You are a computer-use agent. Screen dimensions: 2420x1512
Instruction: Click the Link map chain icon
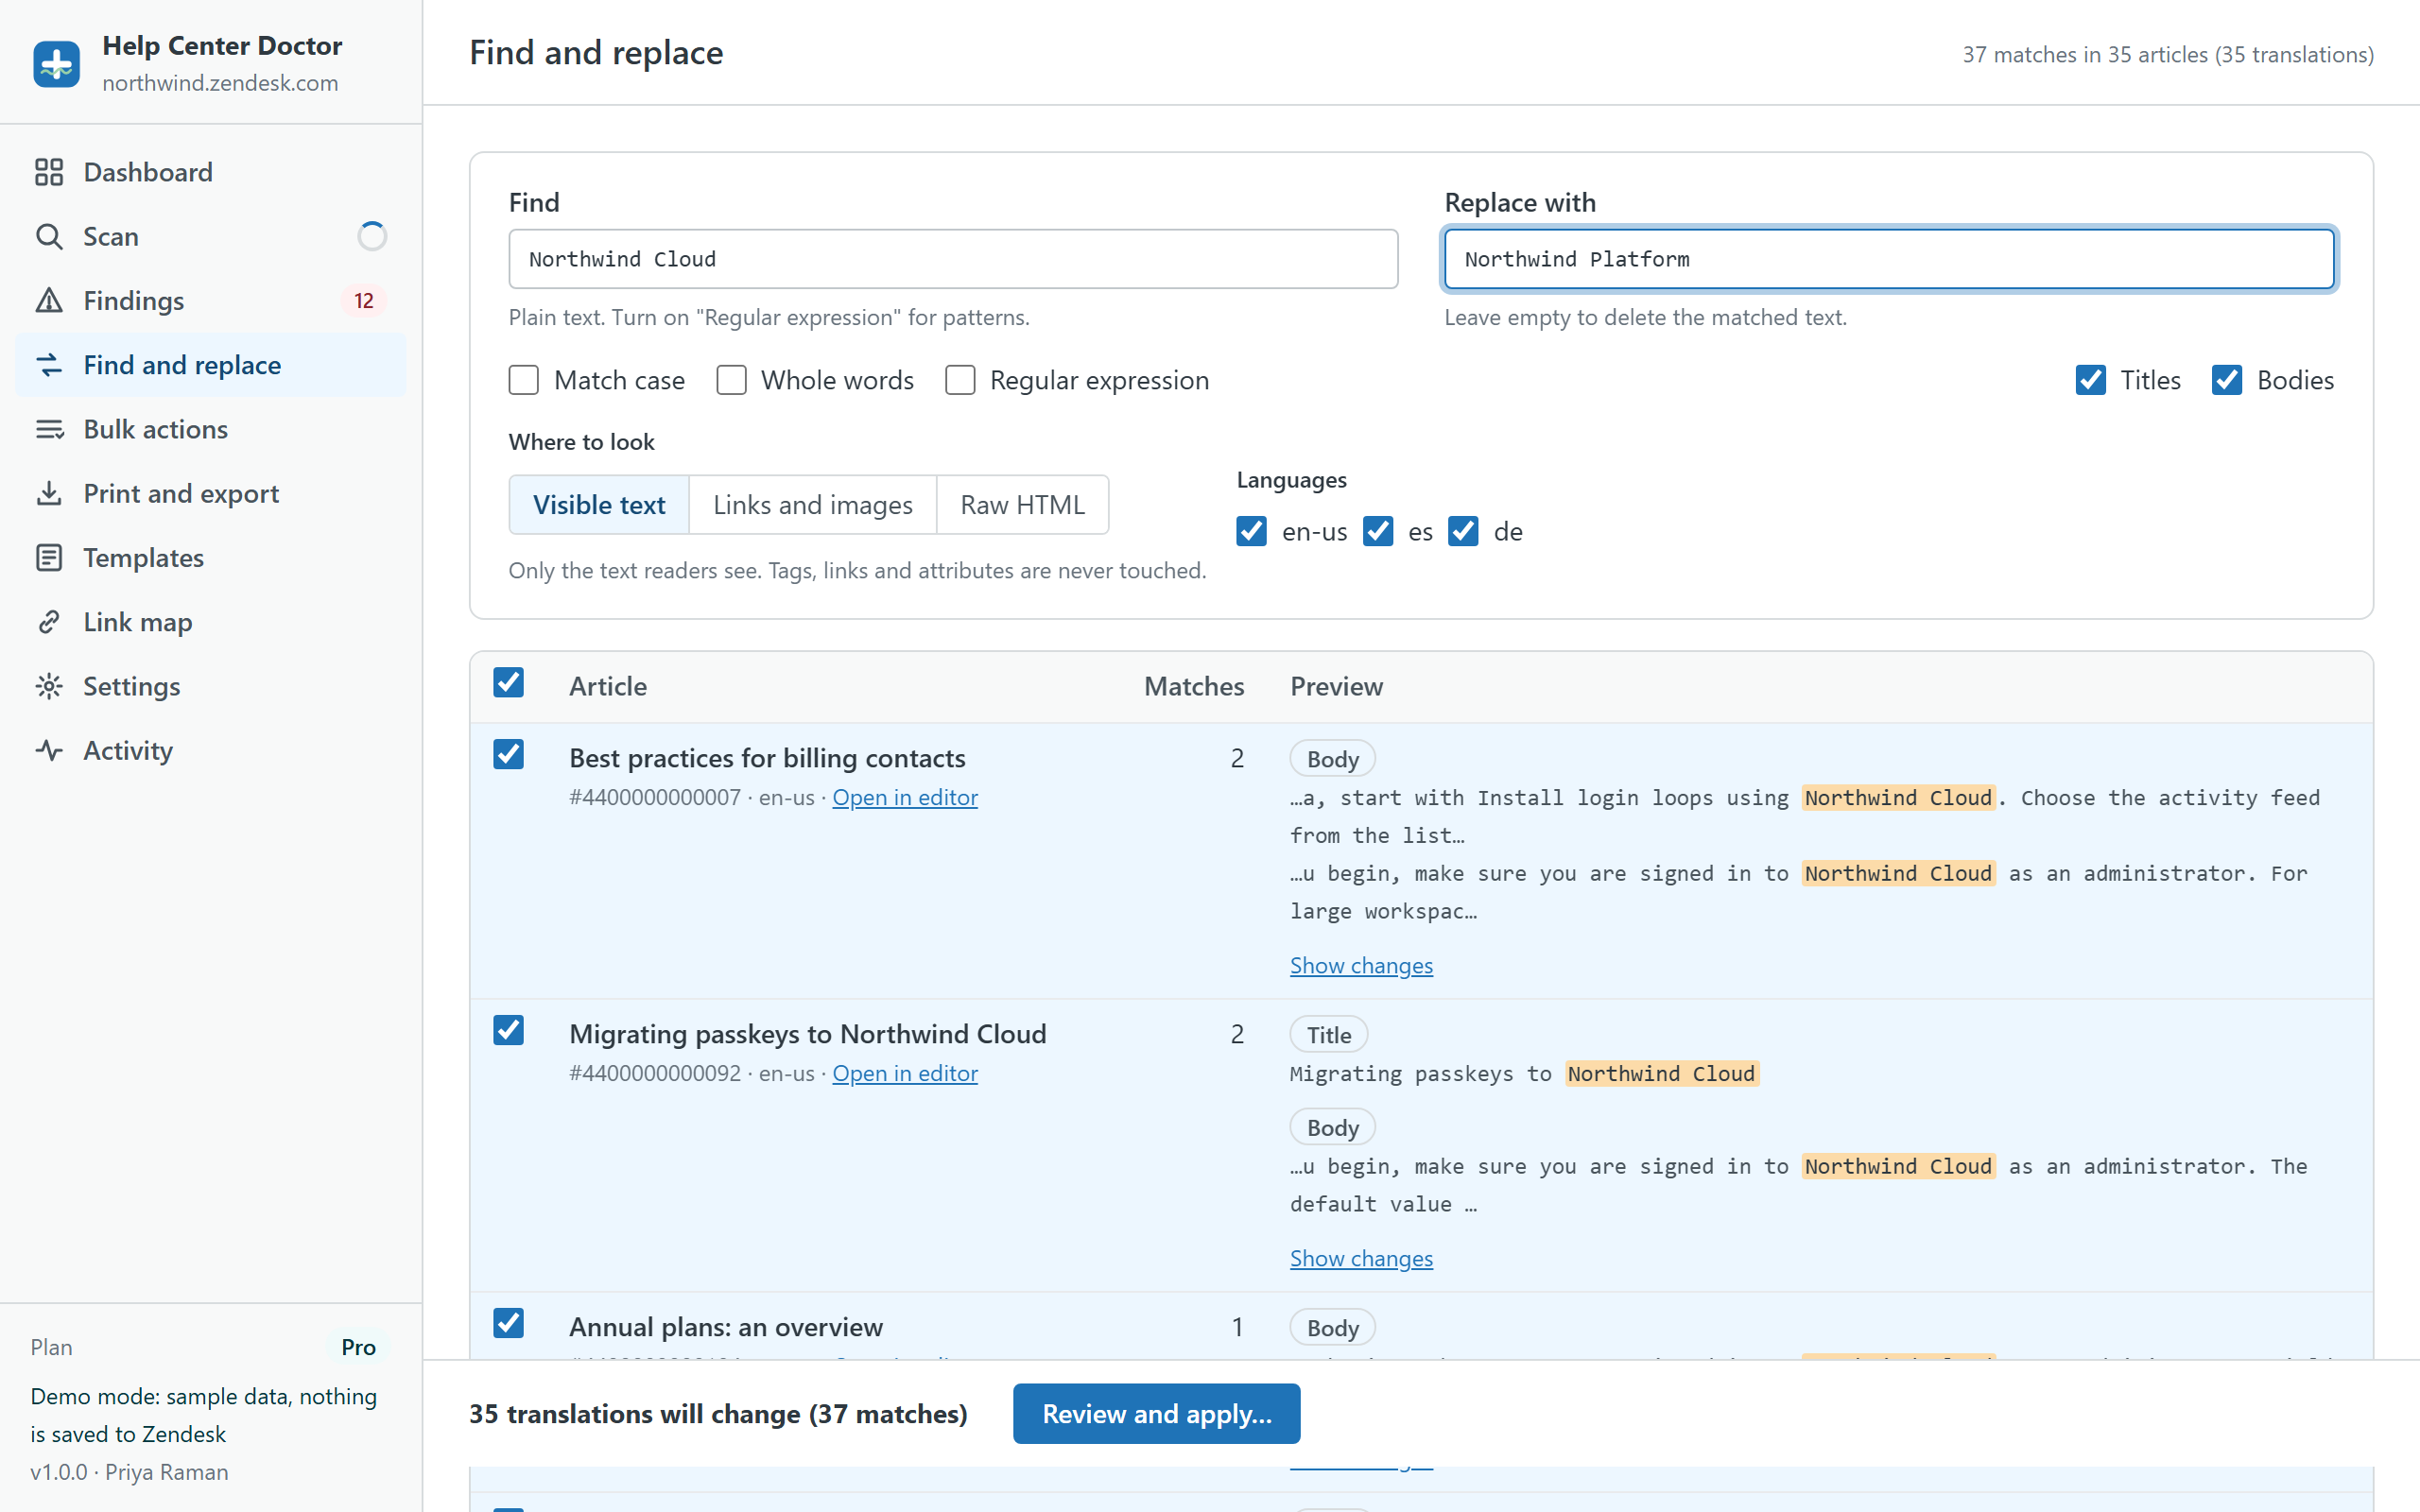pyautogui.click(x=49, y=622)
